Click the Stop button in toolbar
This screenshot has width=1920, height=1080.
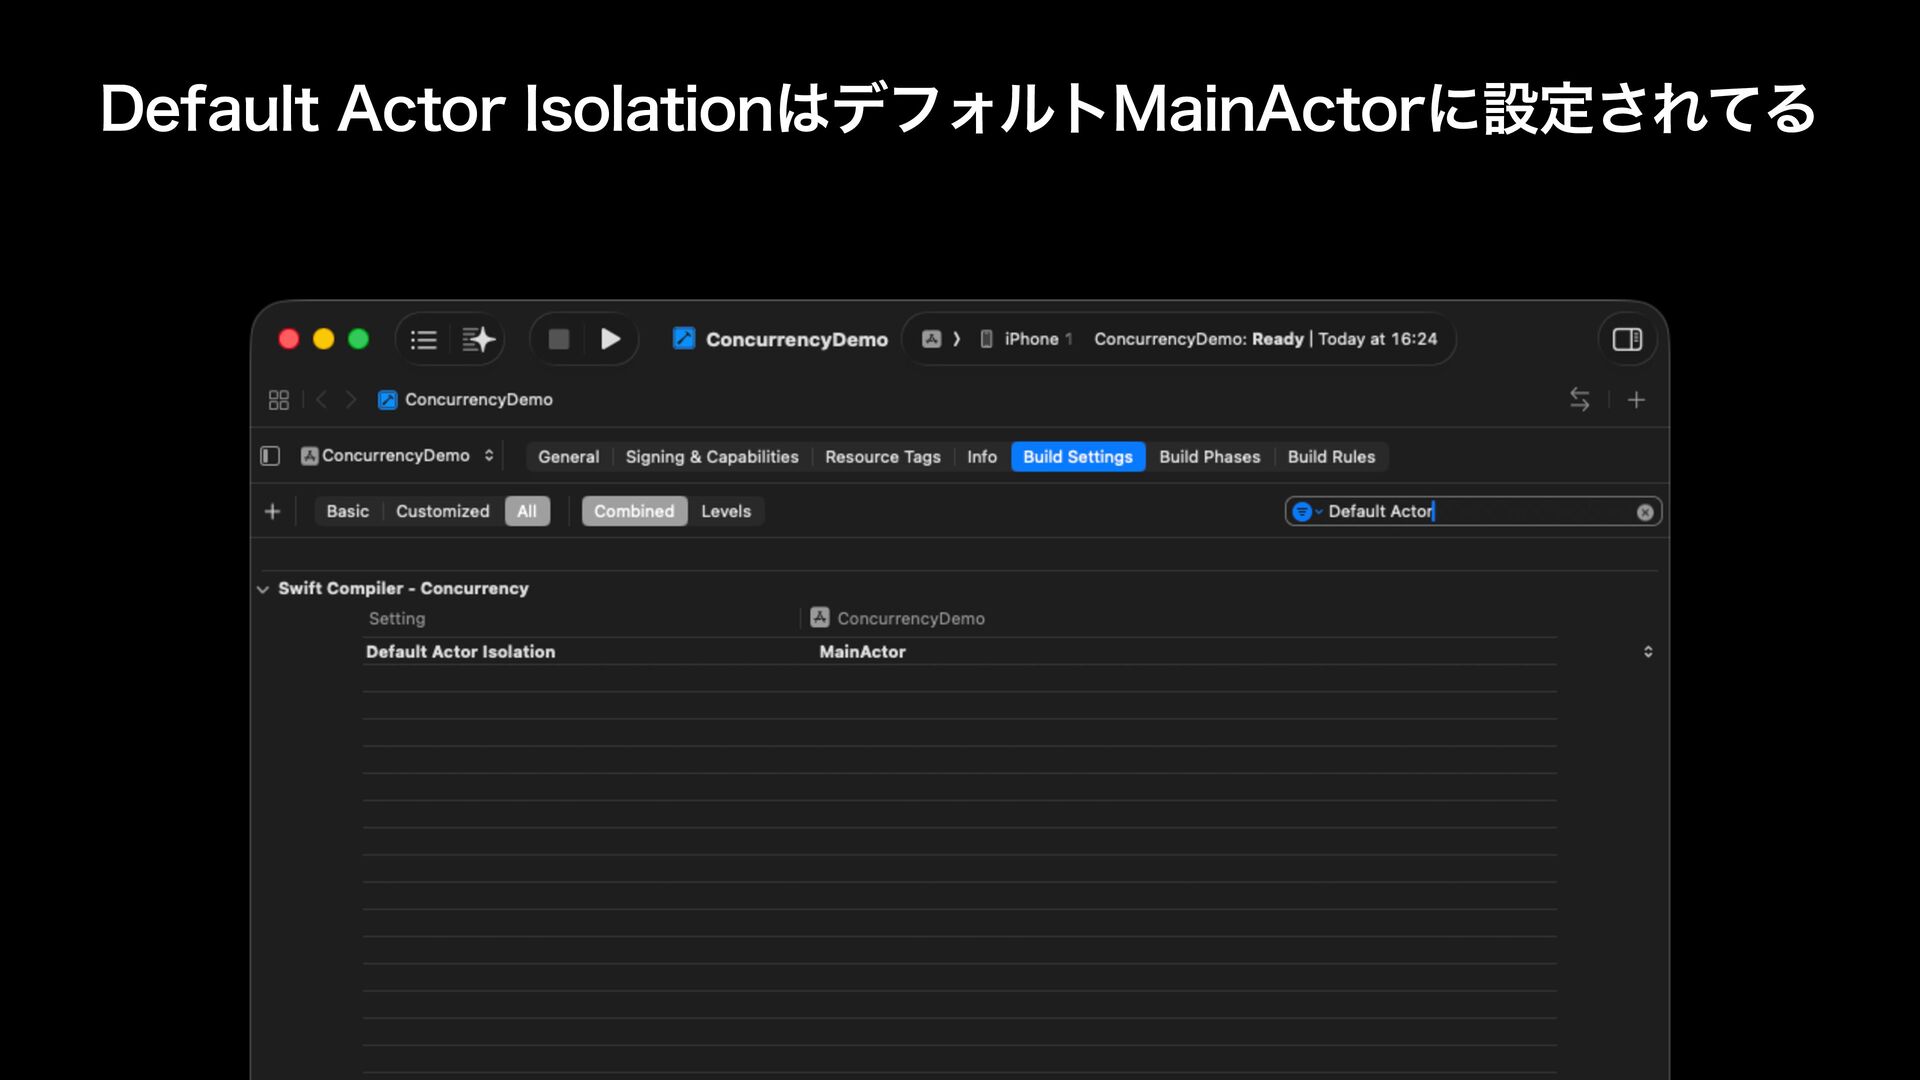click(x=559, y=340)
